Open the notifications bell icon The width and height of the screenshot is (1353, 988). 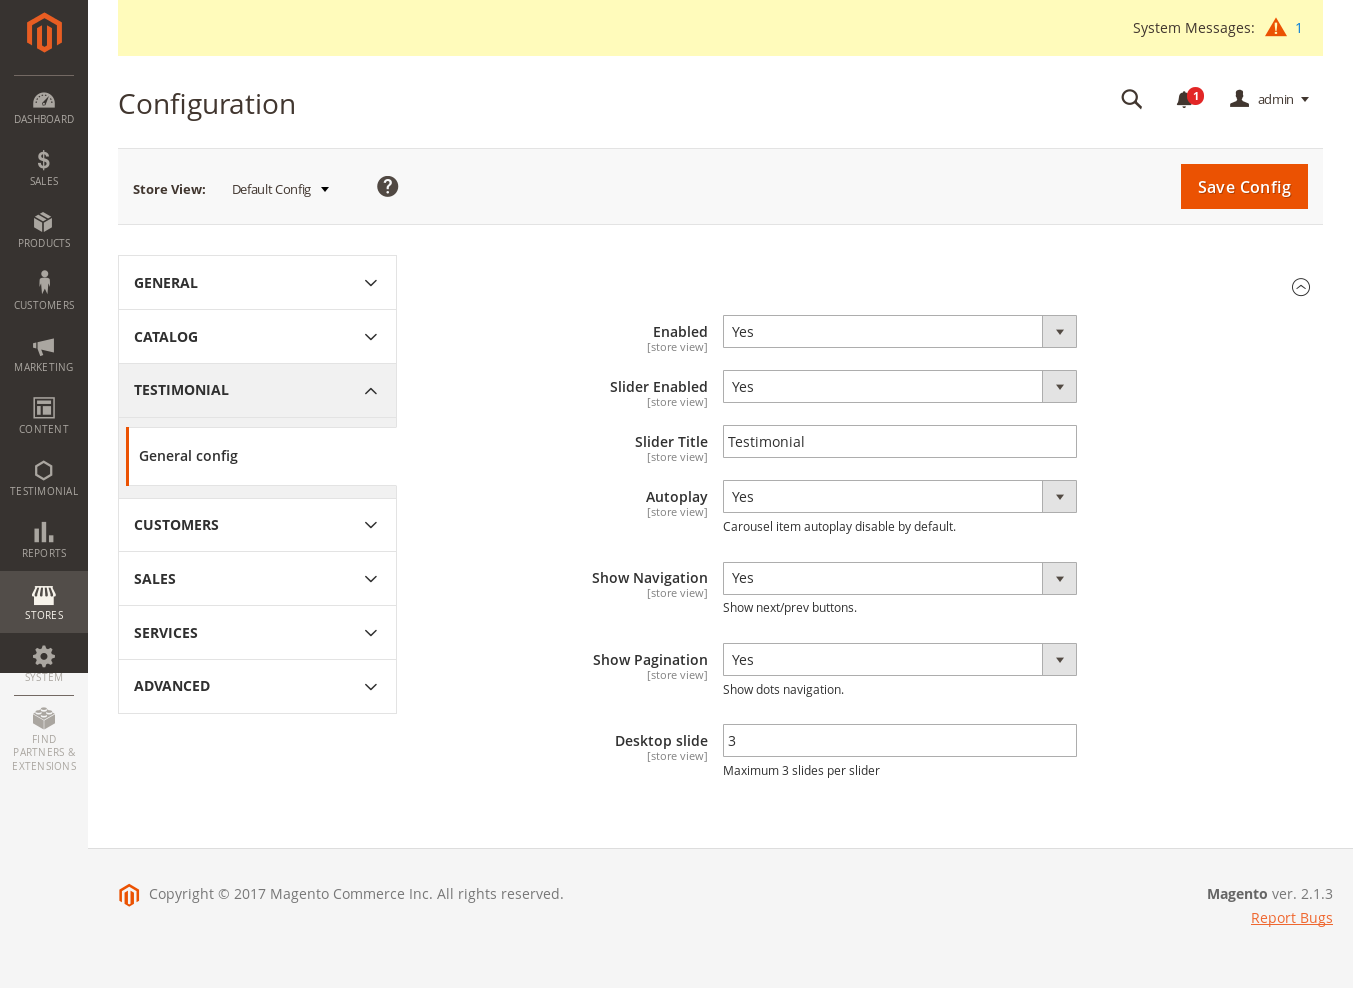point(1186,99)
